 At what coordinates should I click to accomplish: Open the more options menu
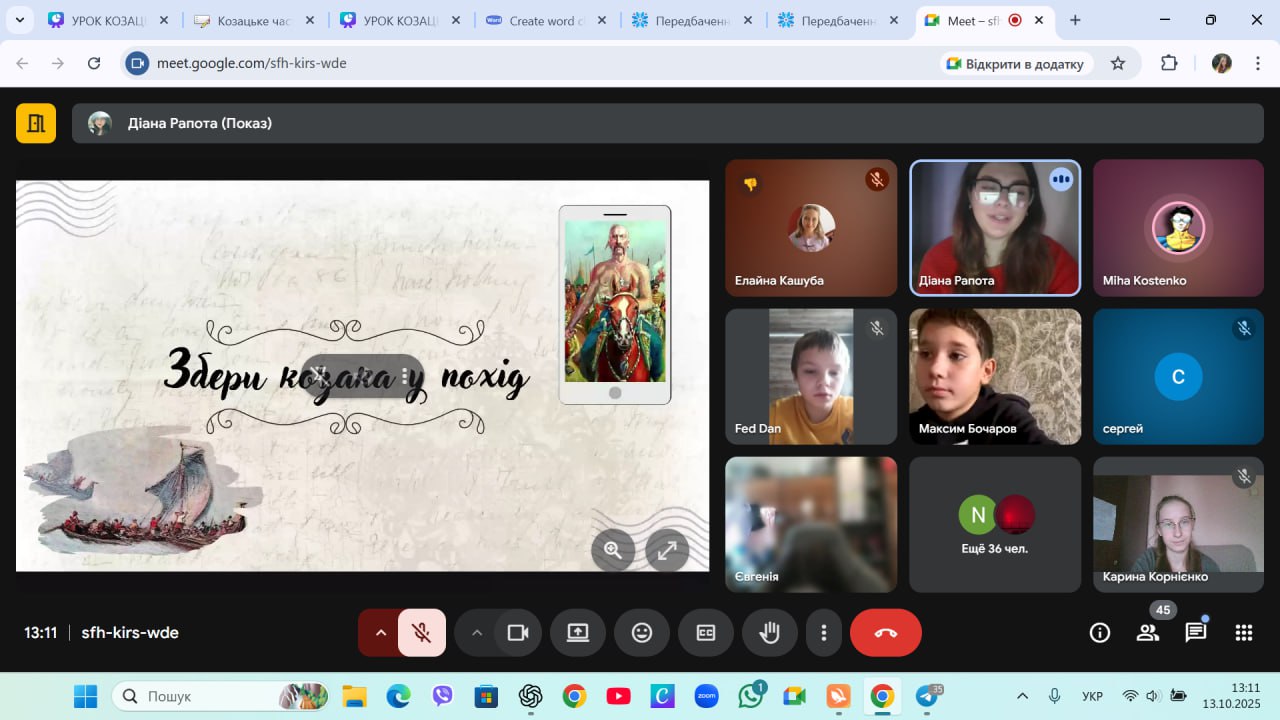click(x=823, y=633)
